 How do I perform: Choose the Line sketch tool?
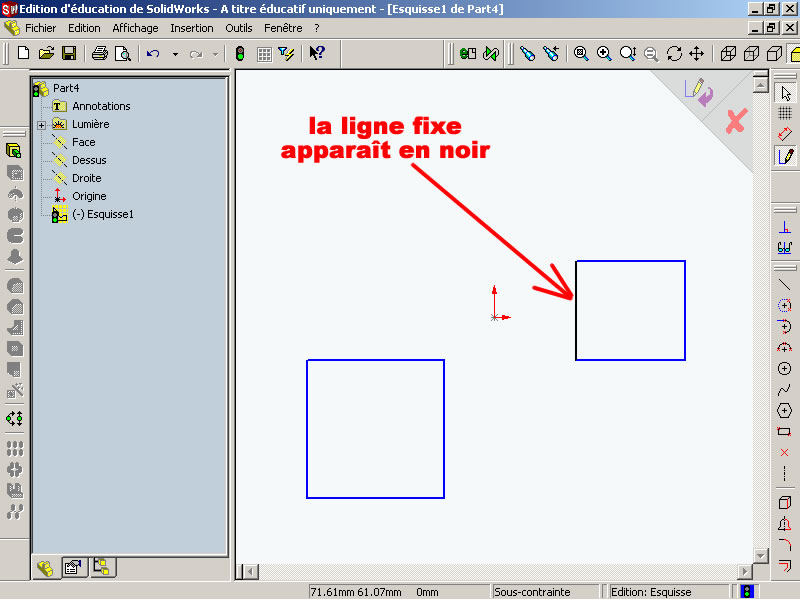785,285
